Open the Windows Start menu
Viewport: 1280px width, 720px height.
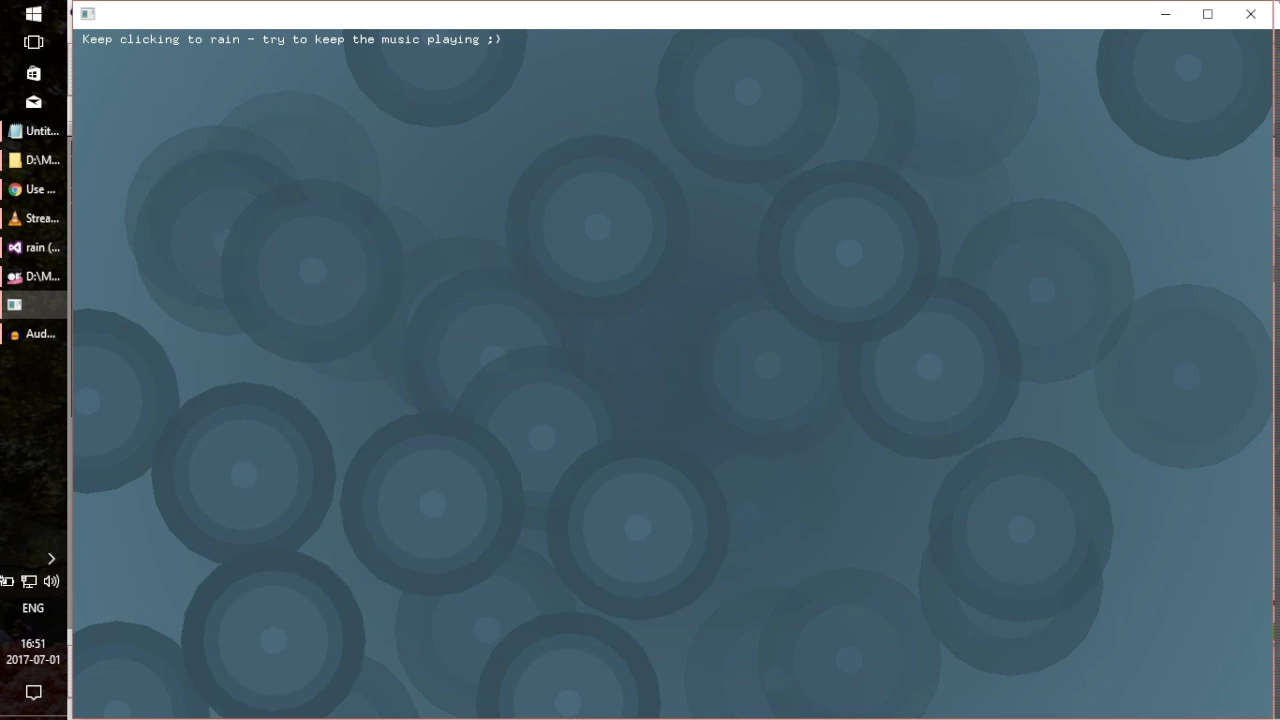coord(33,14)
